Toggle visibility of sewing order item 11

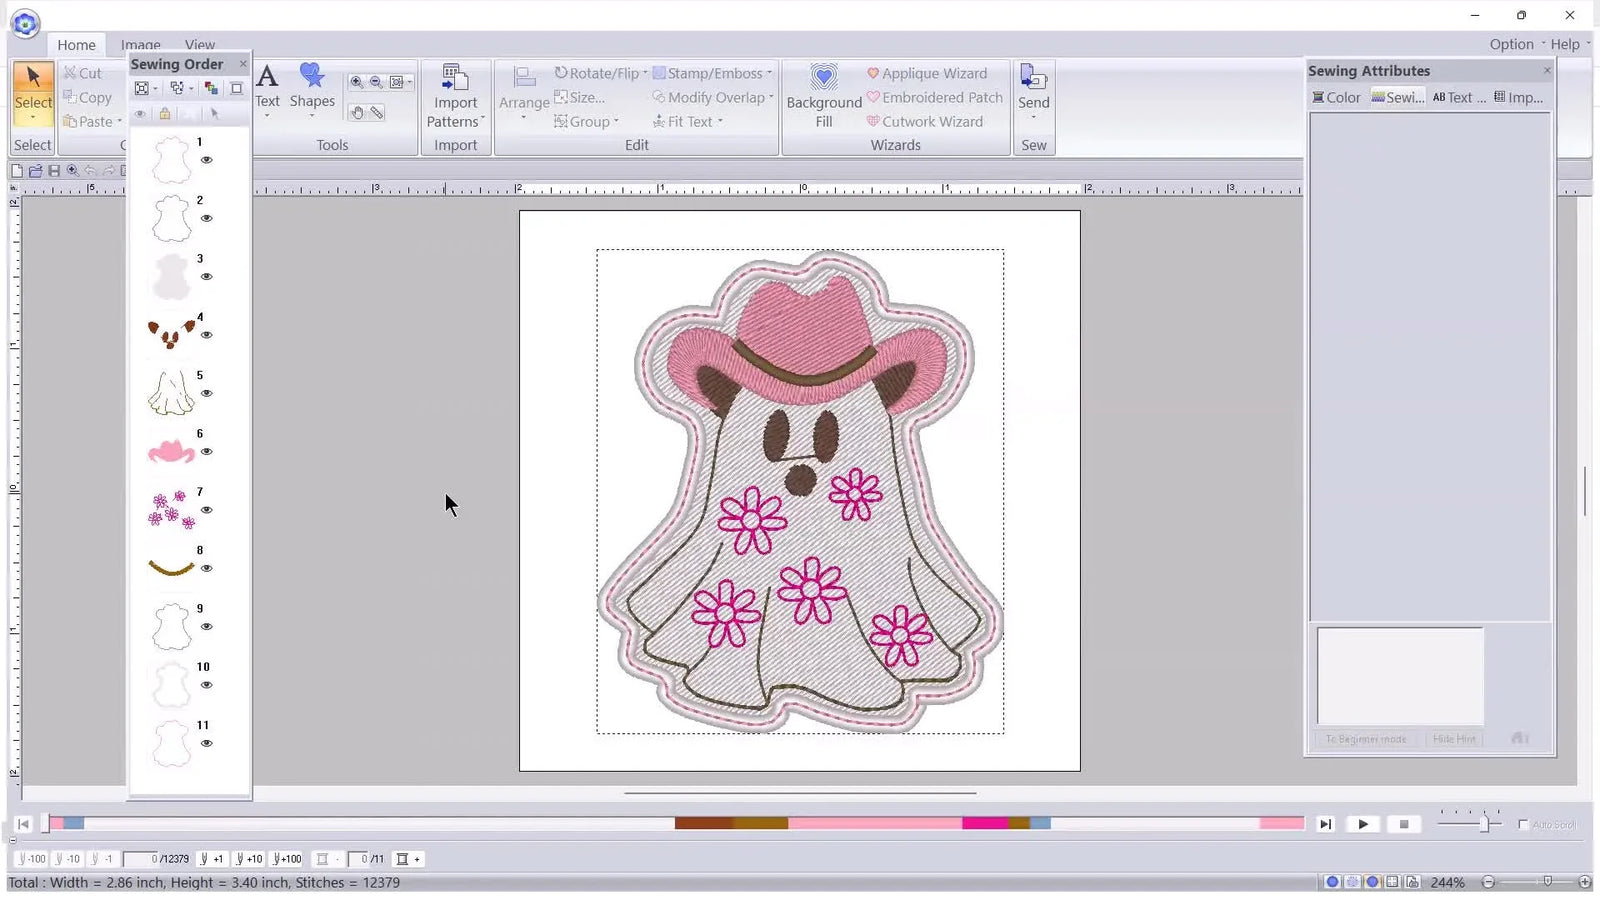(x=206, y=743)
